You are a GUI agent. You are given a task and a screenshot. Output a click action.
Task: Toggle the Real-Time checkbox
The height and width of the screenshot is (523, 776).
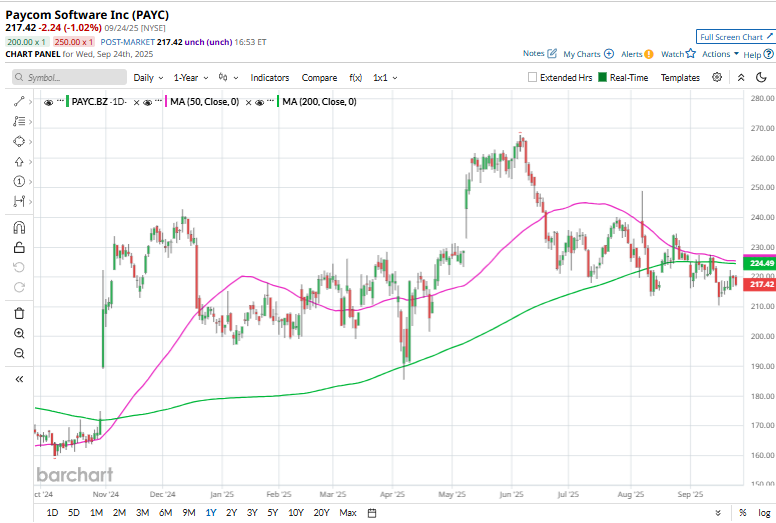[x=603, y=77]
